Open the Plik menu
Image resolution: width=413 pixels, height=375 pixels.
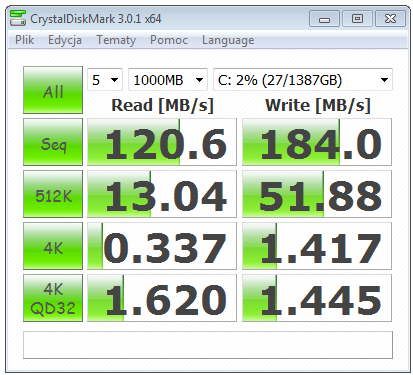[x=24, y=40]
